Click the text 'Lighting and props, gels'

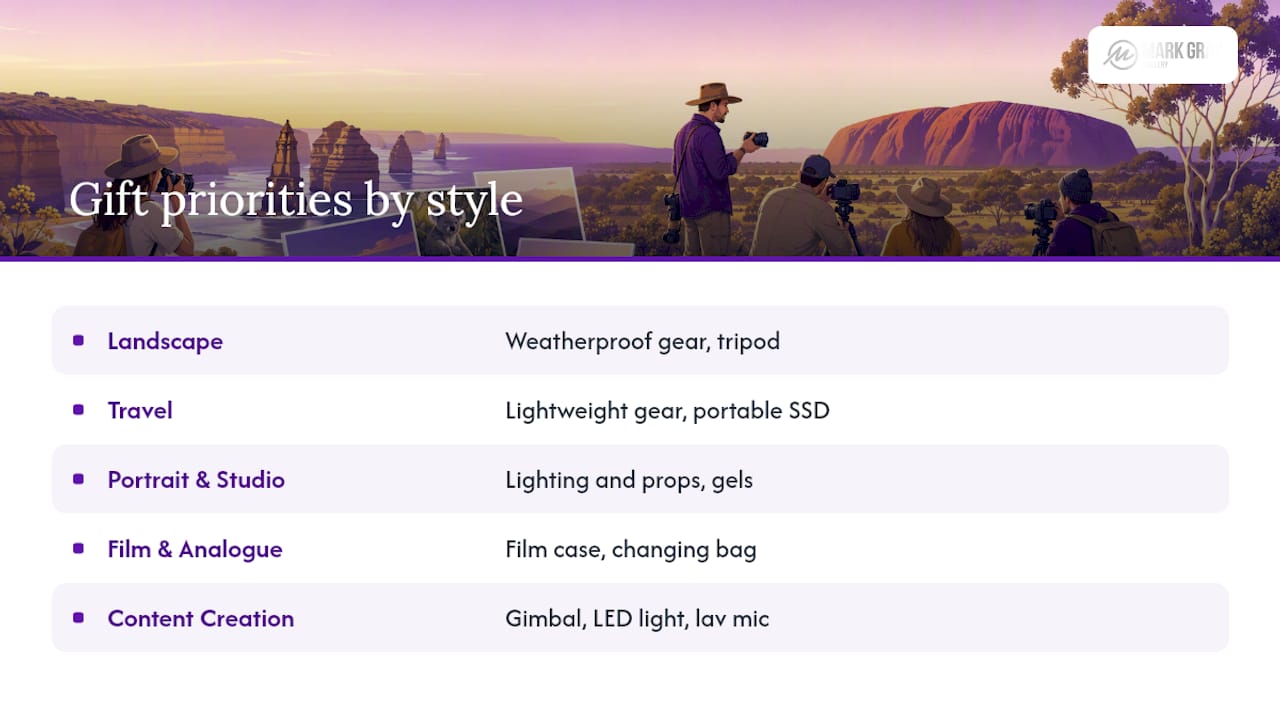[629, 480]
